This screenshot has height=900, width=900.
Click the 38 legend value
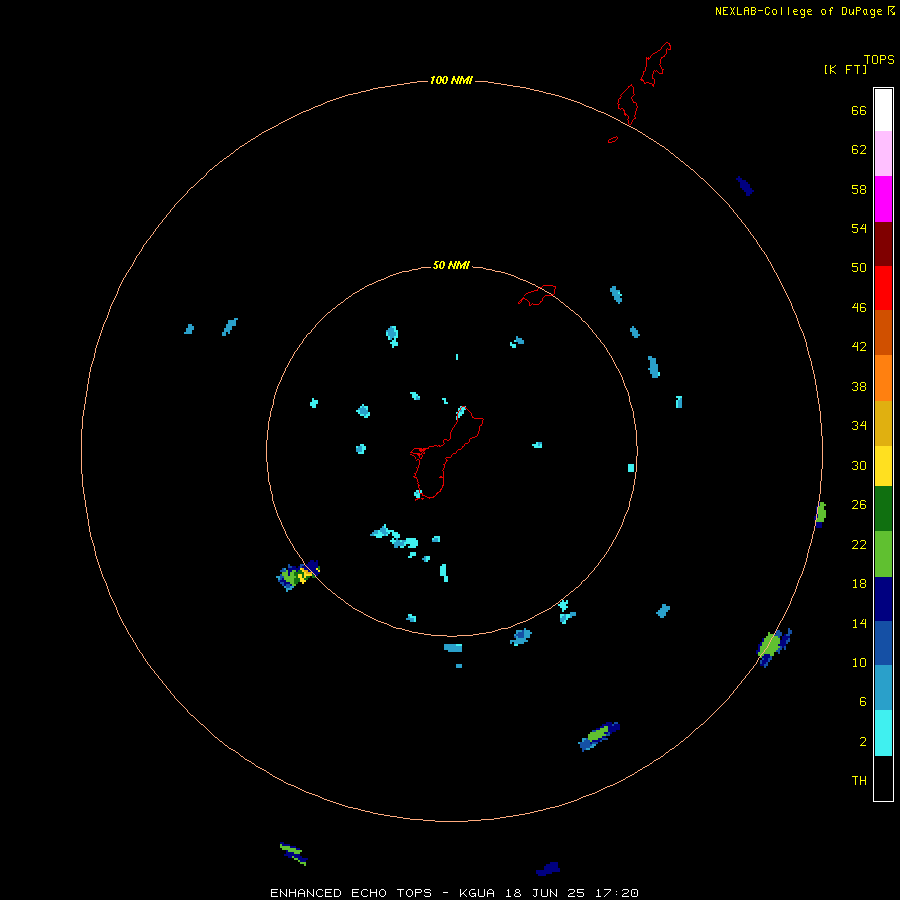(x=859, y=387)
